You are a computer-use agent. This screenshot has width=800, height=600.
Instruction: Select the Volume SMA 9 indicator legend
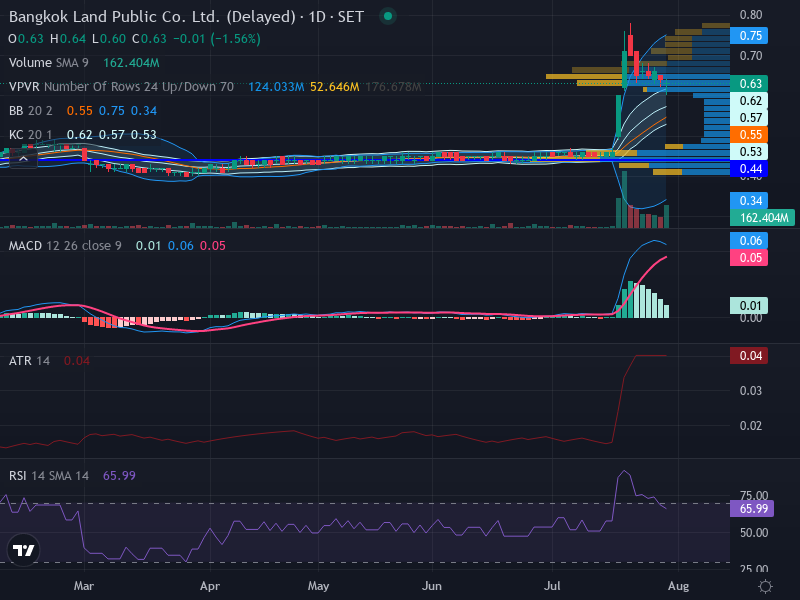pyautogui.click(x=48, y=63)
